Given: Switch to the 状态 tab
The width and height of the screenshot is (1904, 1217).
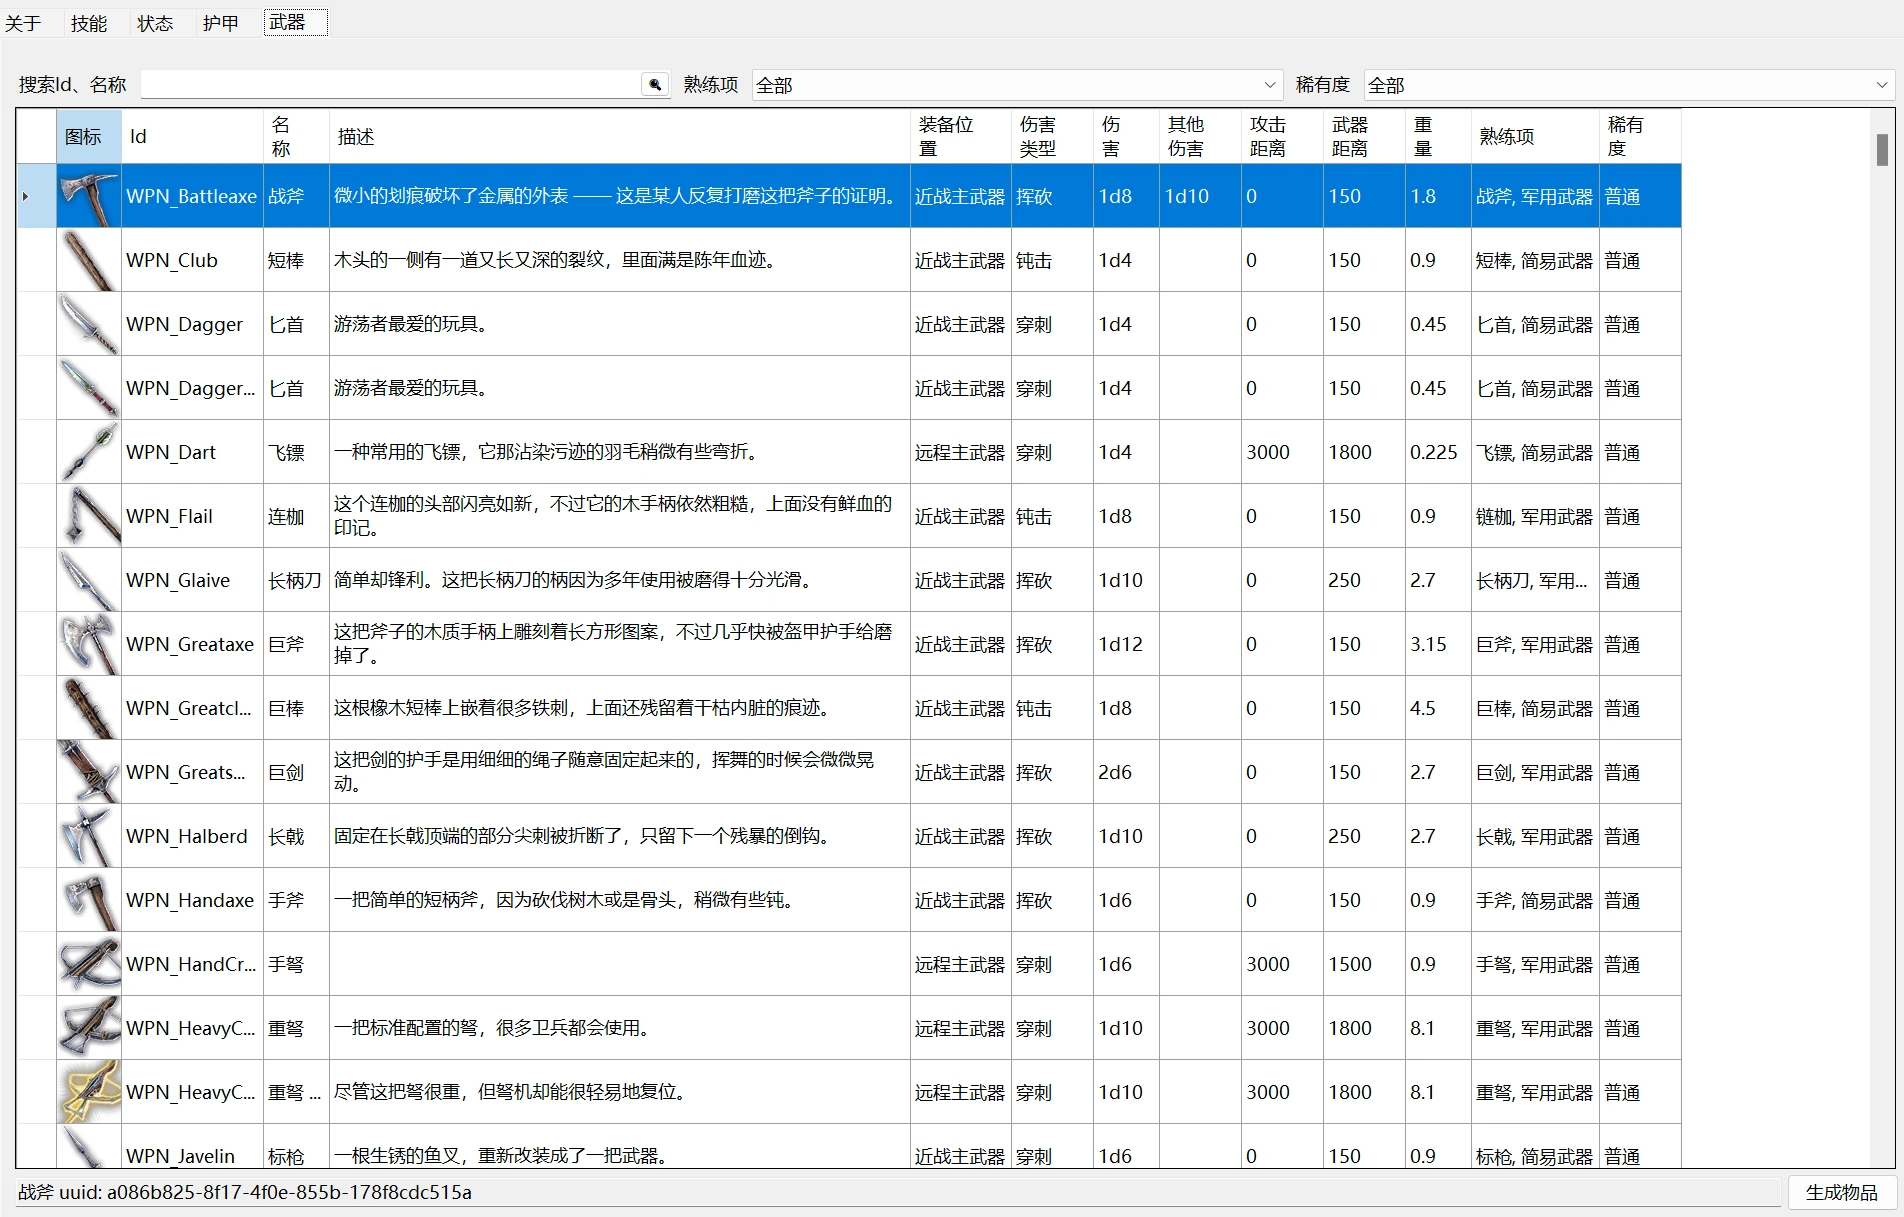Looking at the screenshot, I should pyautogui.click(x=155, y=23).
